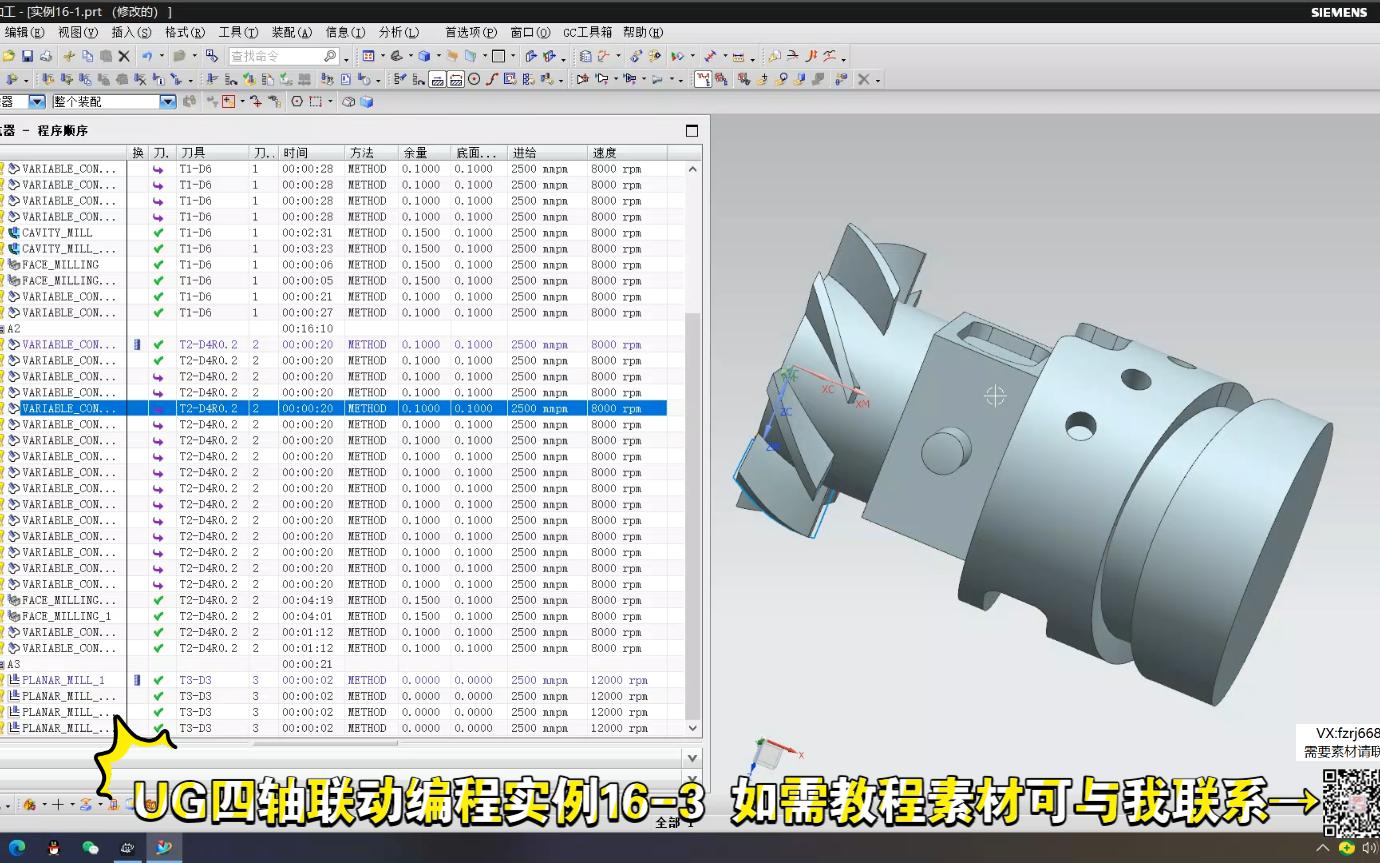Click the NX application icon in the taskbar
Image resolution: width=1380 pixels, height=863 pixels.
164,847
